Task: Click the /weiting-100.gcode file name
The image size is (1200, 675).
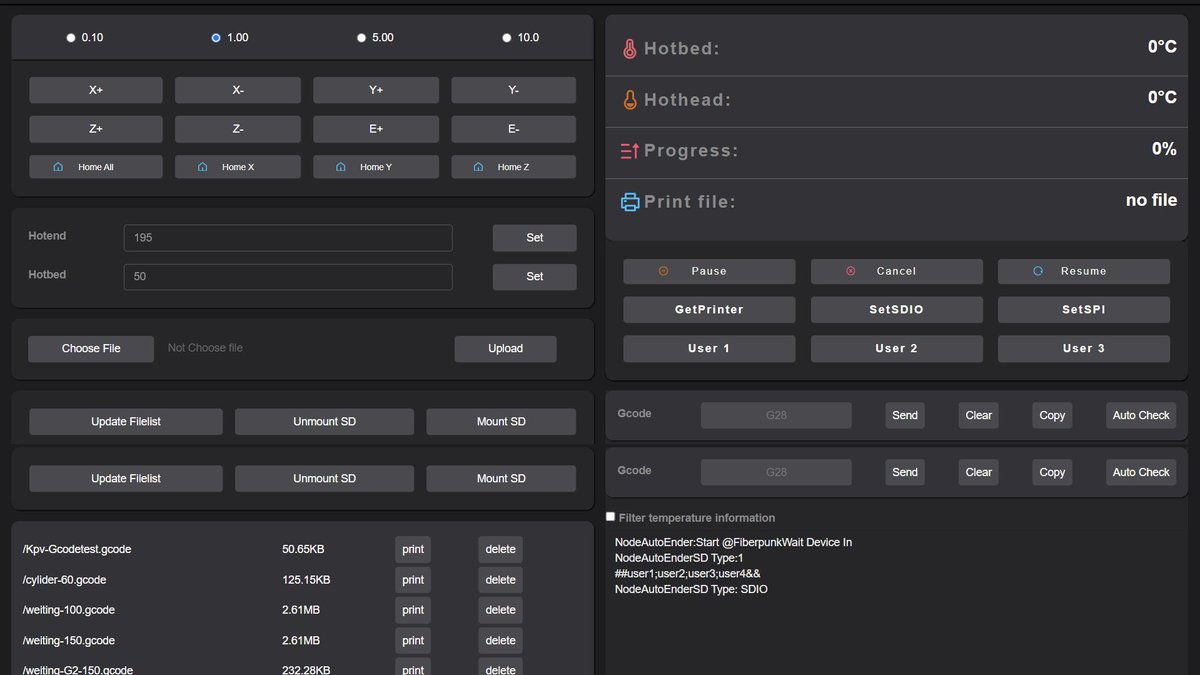Action: coord(69,610)
